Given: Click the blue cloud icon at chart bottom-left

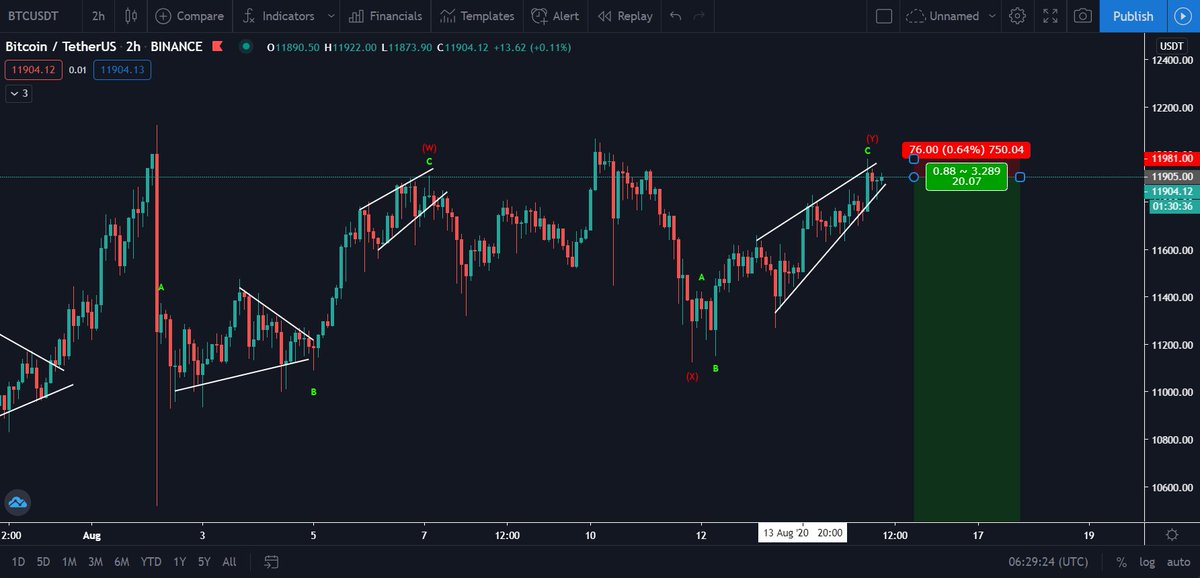Looking at the screenshot, I should [x=16, y=502].
